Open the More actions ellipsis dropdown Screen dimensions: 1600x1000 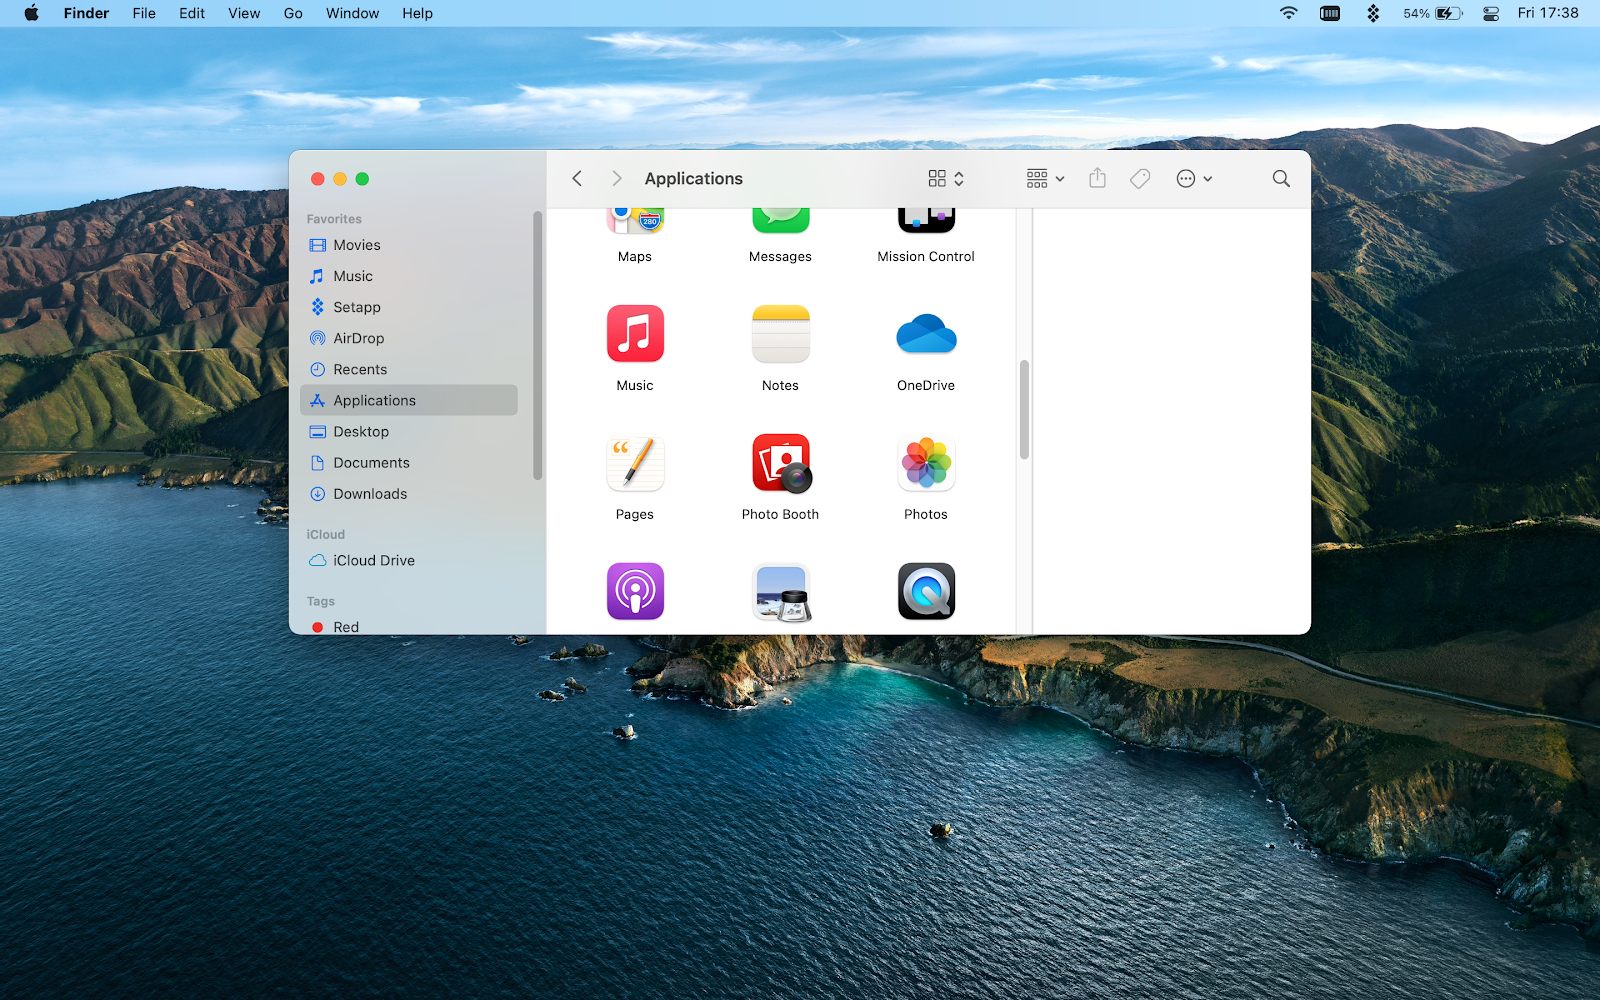coord(1194,178)
